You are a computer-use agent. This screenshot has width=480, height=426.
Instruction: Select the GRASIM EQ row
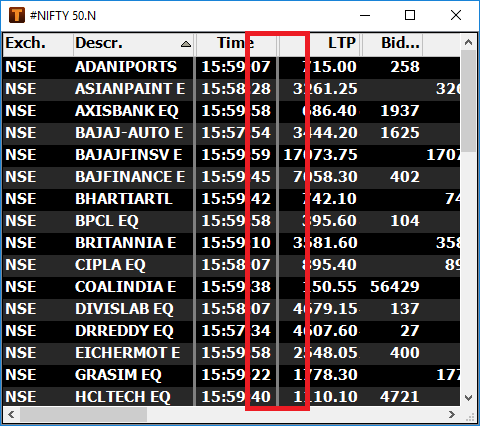click(232, 375)
